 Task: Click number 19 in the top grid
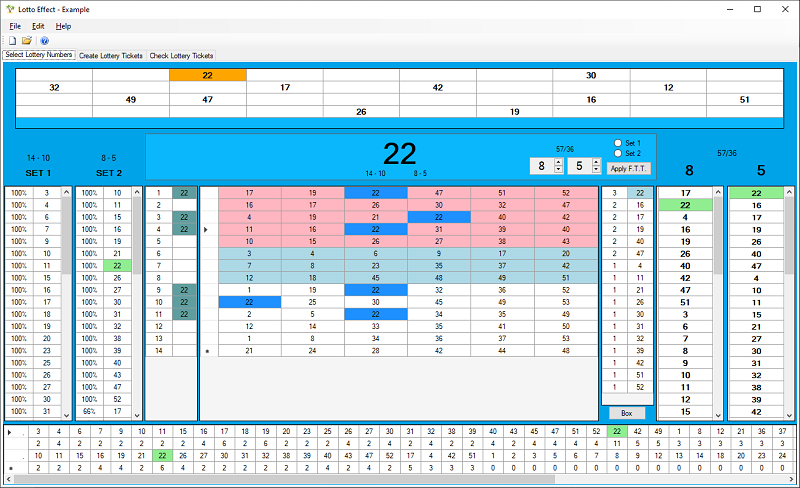514,112
